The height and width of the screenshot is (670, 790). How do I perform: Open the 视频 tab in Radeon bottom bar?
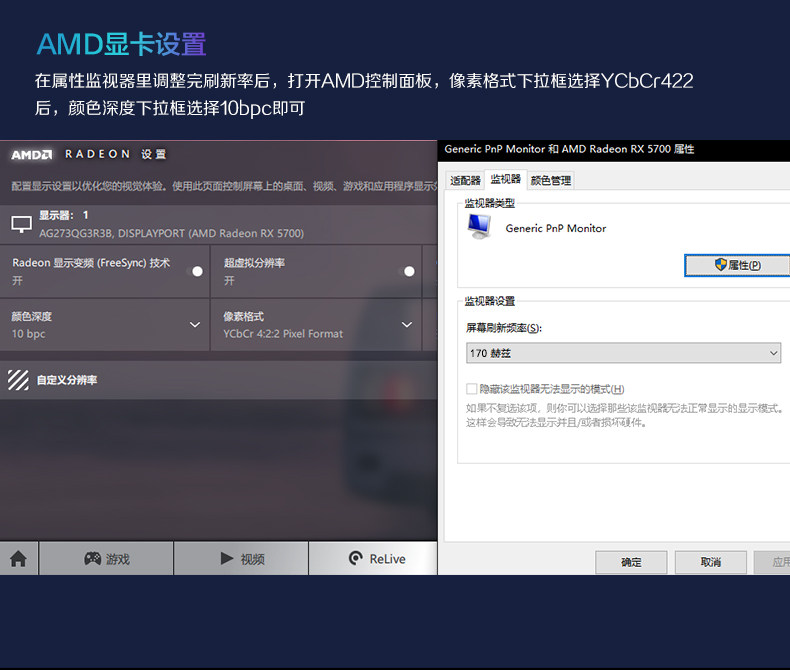241,559
